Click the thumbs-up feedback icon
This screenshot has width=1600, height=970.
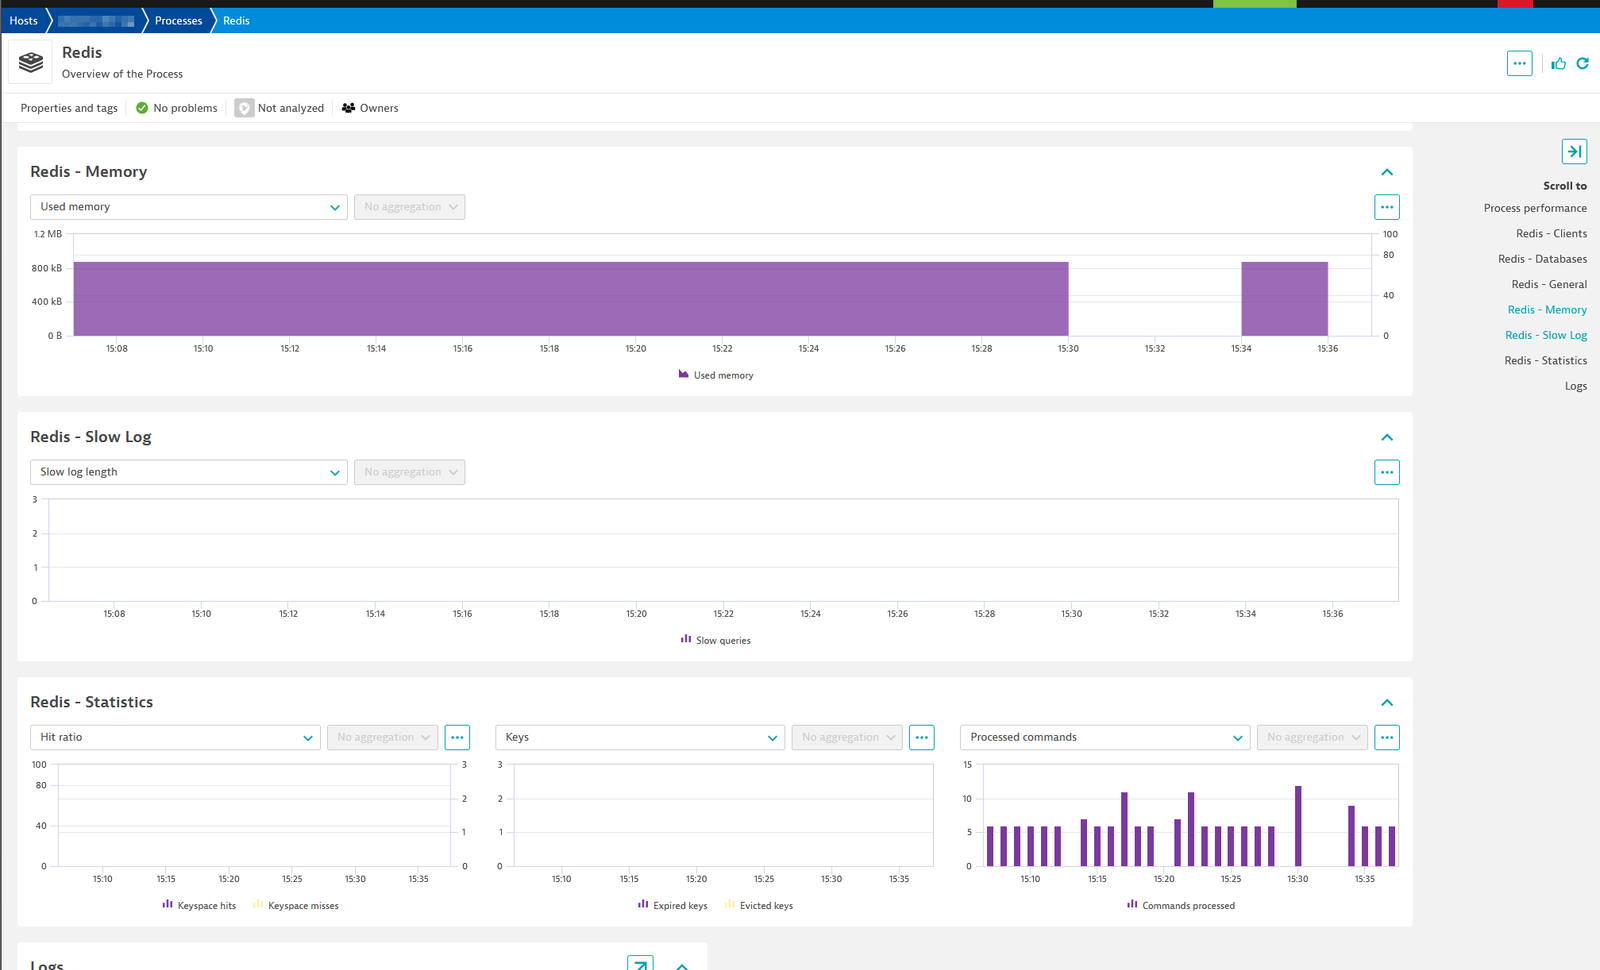click(x=1558, y=63)
